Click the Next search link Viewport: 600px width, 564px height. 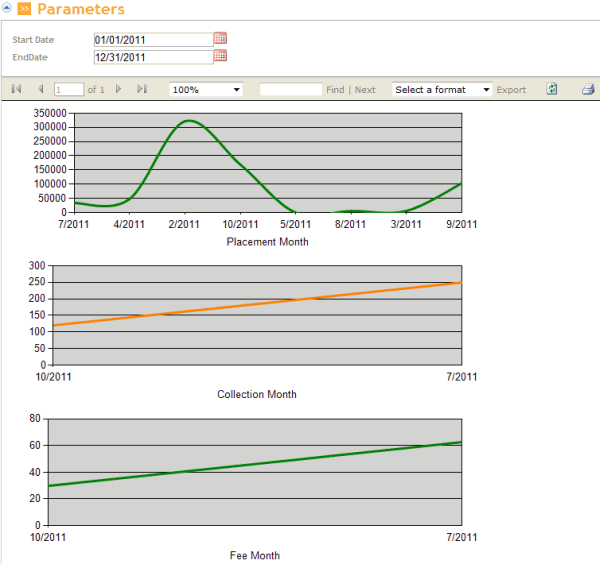[365, 90]
